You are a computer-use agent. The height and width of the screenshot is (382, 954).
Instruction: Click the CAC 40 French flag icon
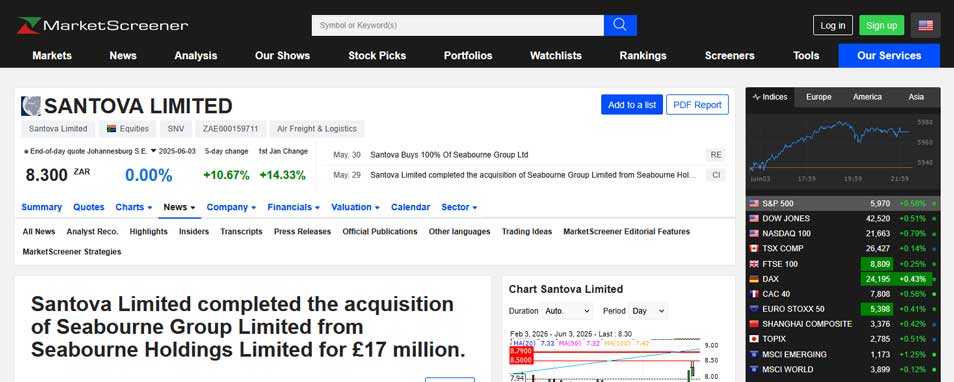[754, 294]
